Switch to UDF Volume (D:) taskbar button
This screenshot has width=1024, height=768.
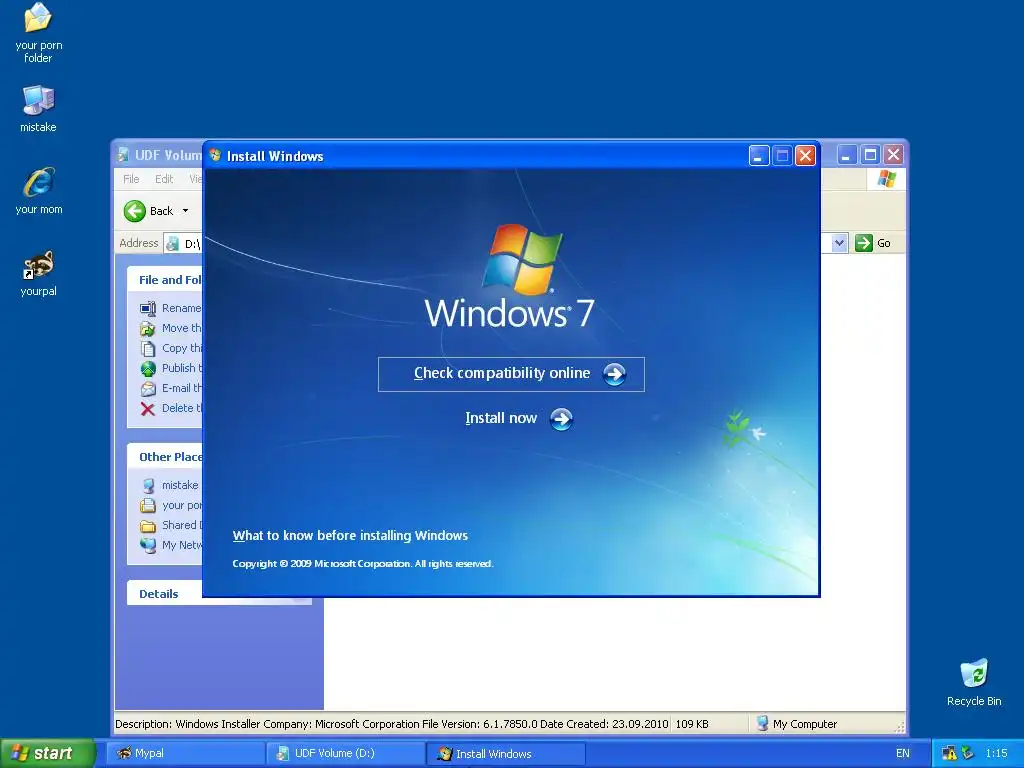point(345,753)
